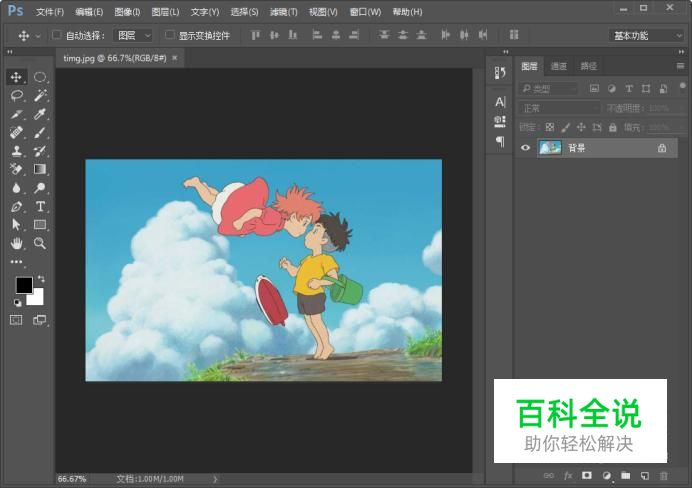Open the 基本功能 workspace dropdown
Image resolution: width=692 pixels, height=488 pixels.
[646, 35]
